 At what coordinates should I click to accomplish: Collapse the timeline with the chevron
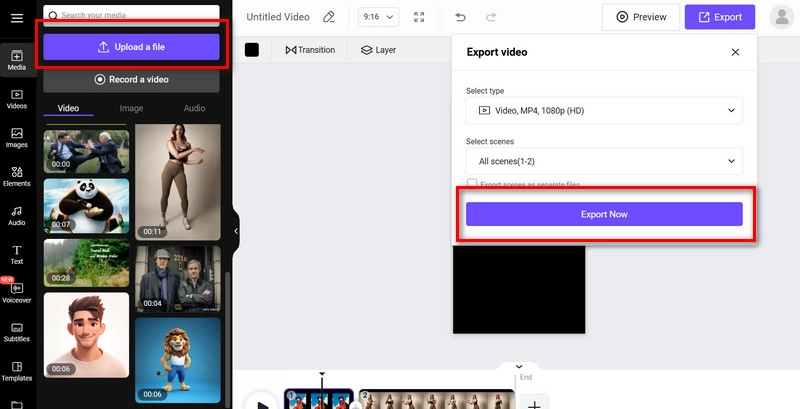(x=519, y=367)
